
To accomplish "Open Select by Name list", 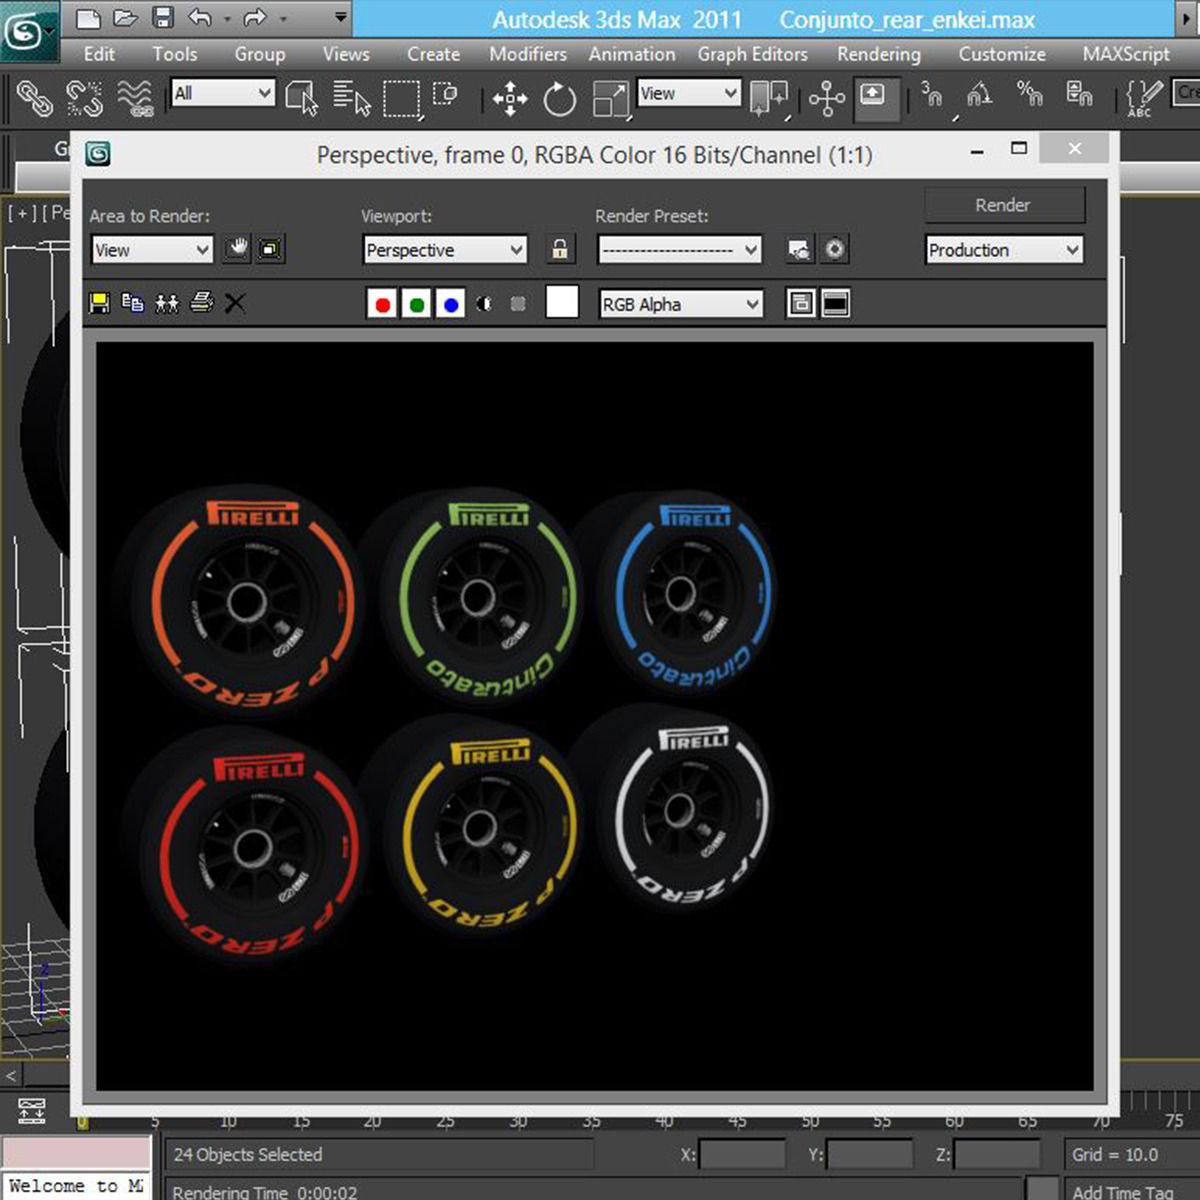I will coord(351,97).
